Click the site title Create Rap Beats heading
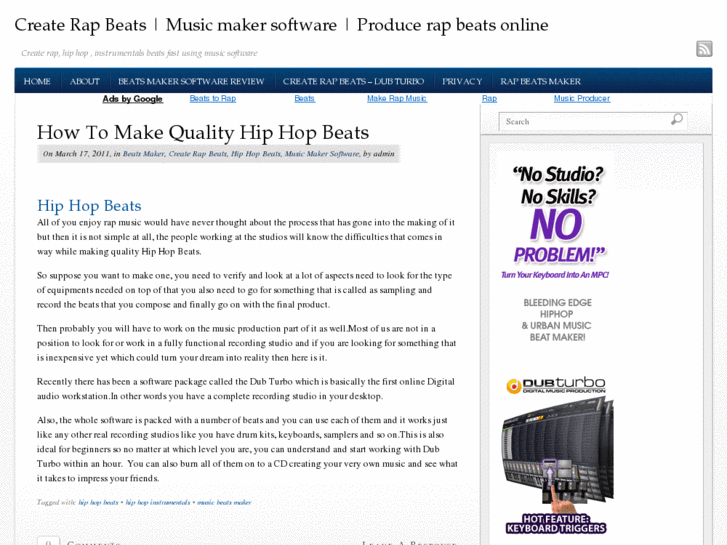The image size is (727, 545). point(281,25)
